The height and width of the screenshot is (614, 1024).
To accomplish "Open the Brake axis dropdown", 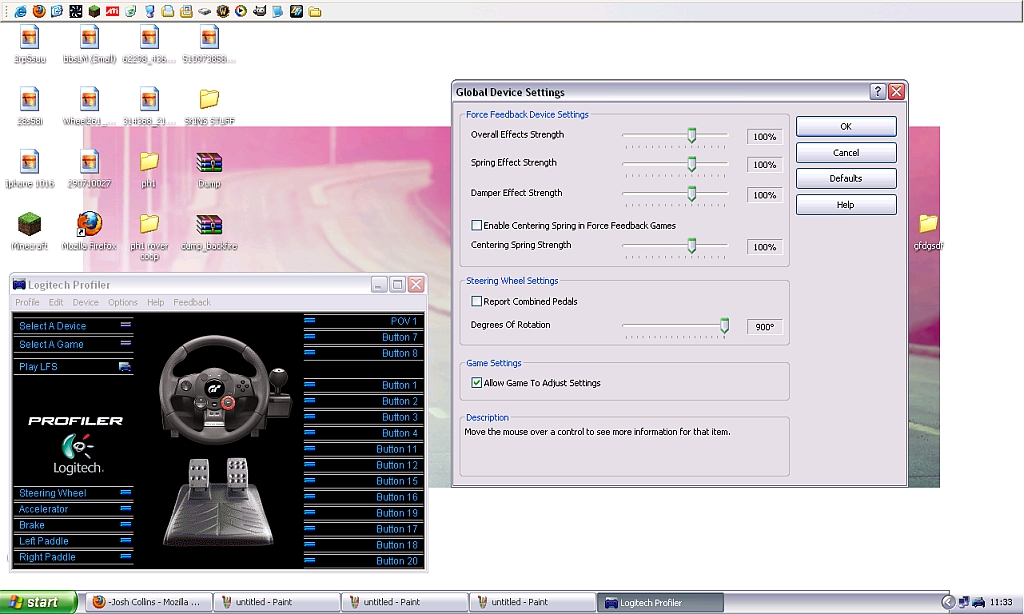I will pyautogui.click(x=125, y=525).
